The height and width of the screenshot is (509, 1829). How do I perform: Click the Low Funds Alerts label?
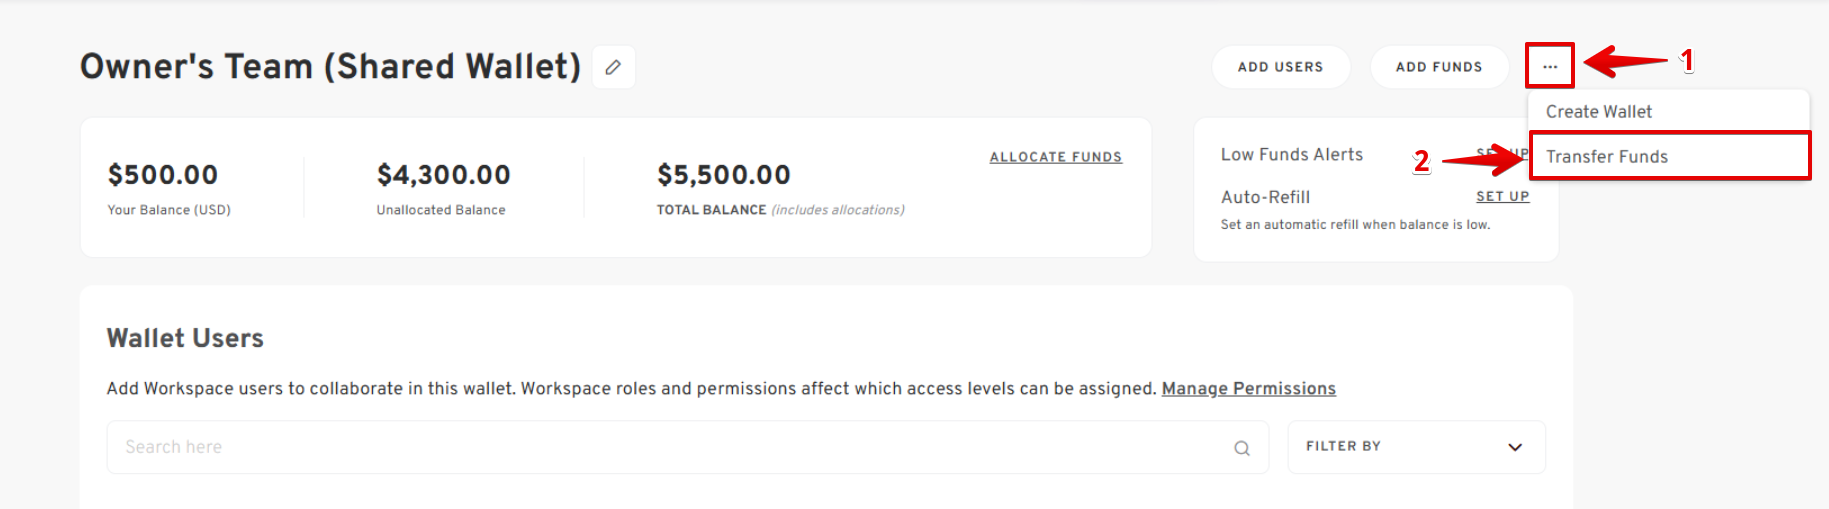click(x=1291, y=155)
